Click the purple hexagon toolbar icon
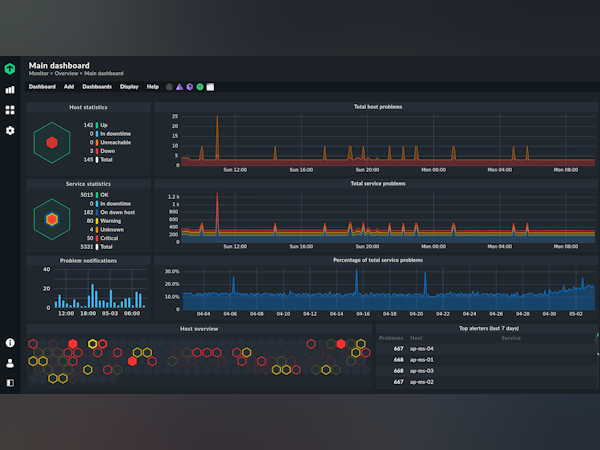This screenshot has width=600, height=450. pyautogui.click(x=189, y=87)
